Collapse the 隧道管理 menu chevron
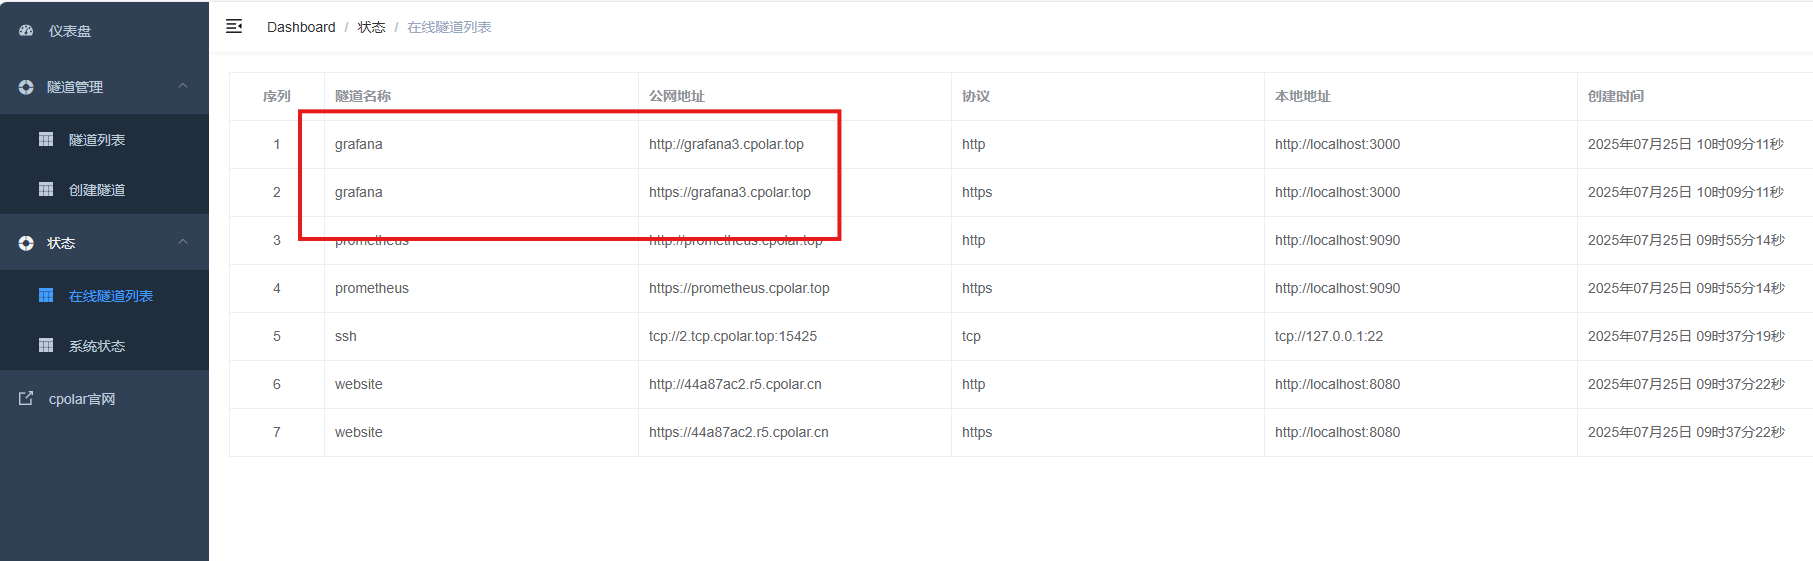The height and width of the screenshot is (561, 1813). [183, 86]
